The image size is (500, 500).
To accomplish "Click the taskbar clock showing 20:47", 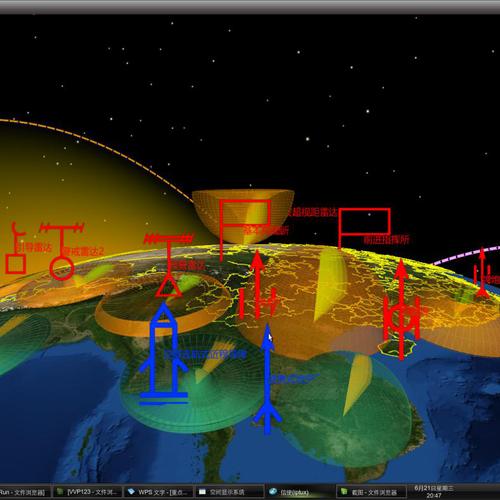I will (434, 492).
